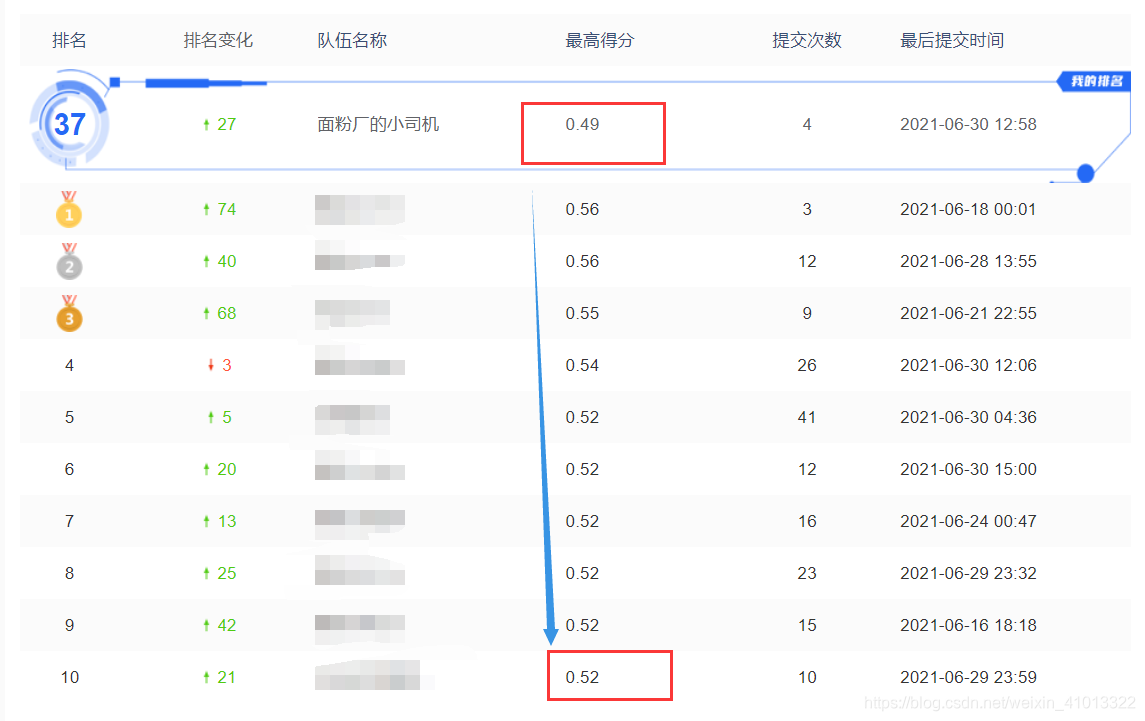Click submission count 41

[807, 417]
